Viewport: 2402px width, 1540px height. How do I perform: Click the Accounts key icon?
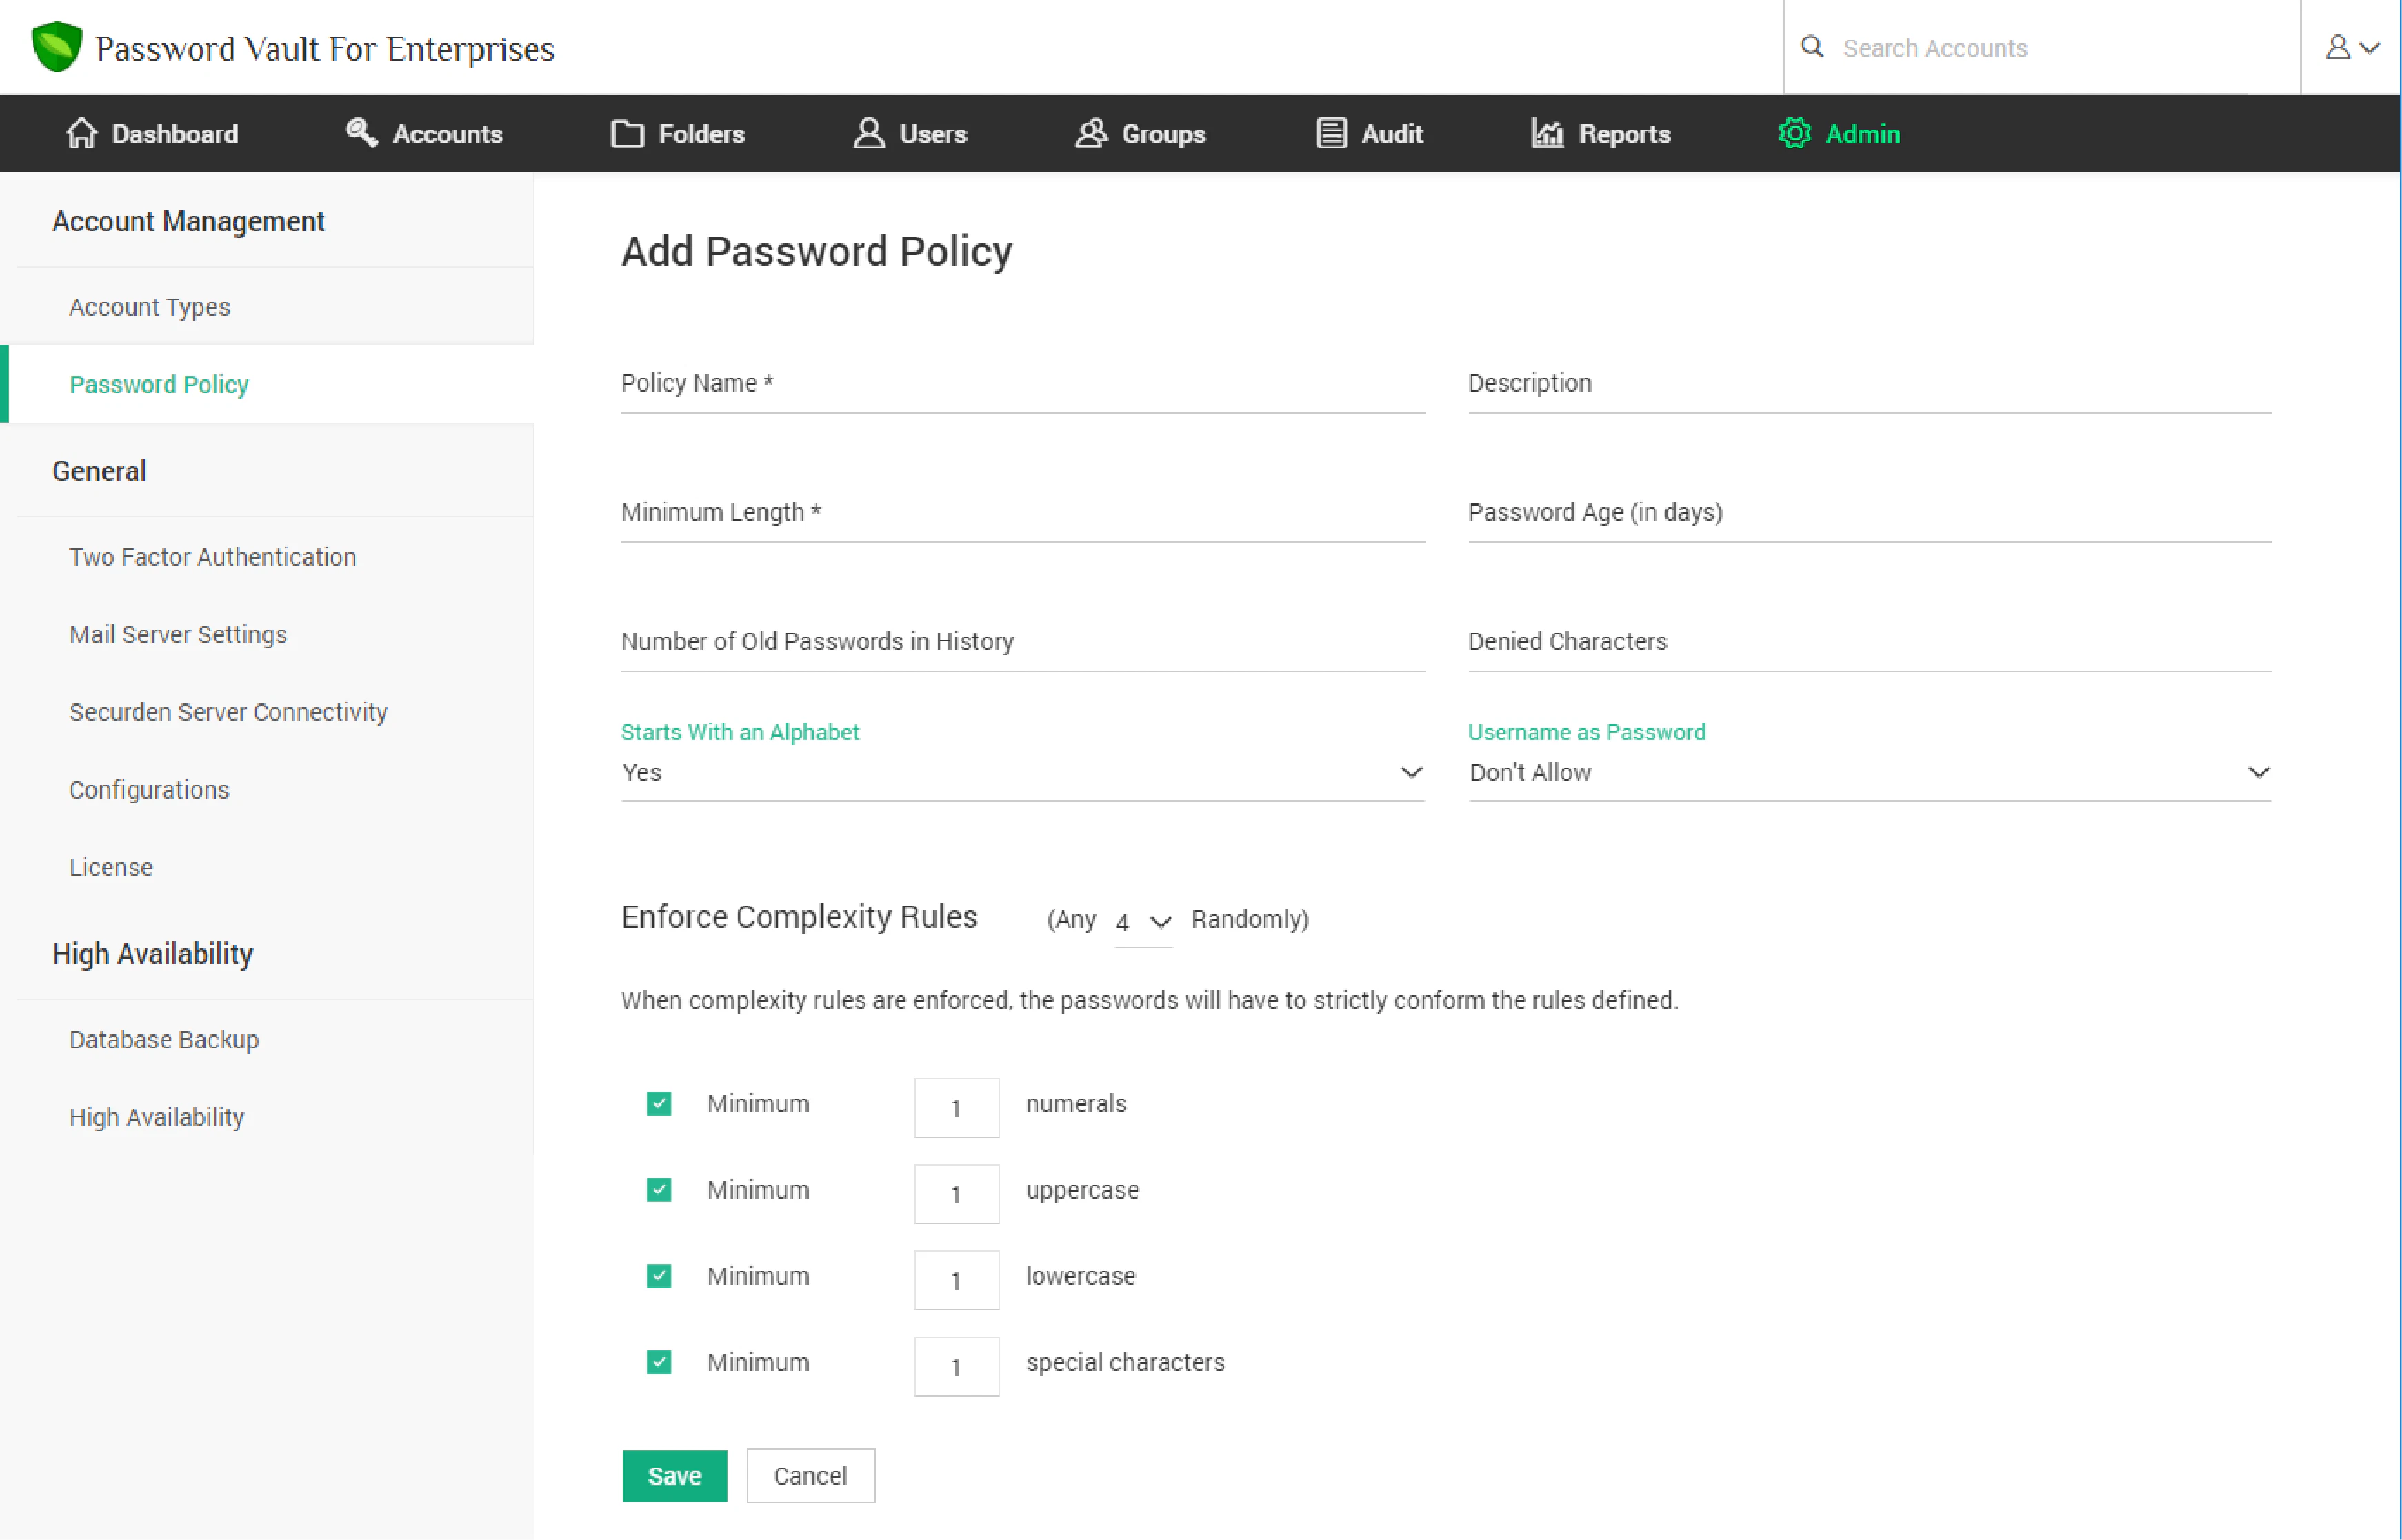(361, 133)
